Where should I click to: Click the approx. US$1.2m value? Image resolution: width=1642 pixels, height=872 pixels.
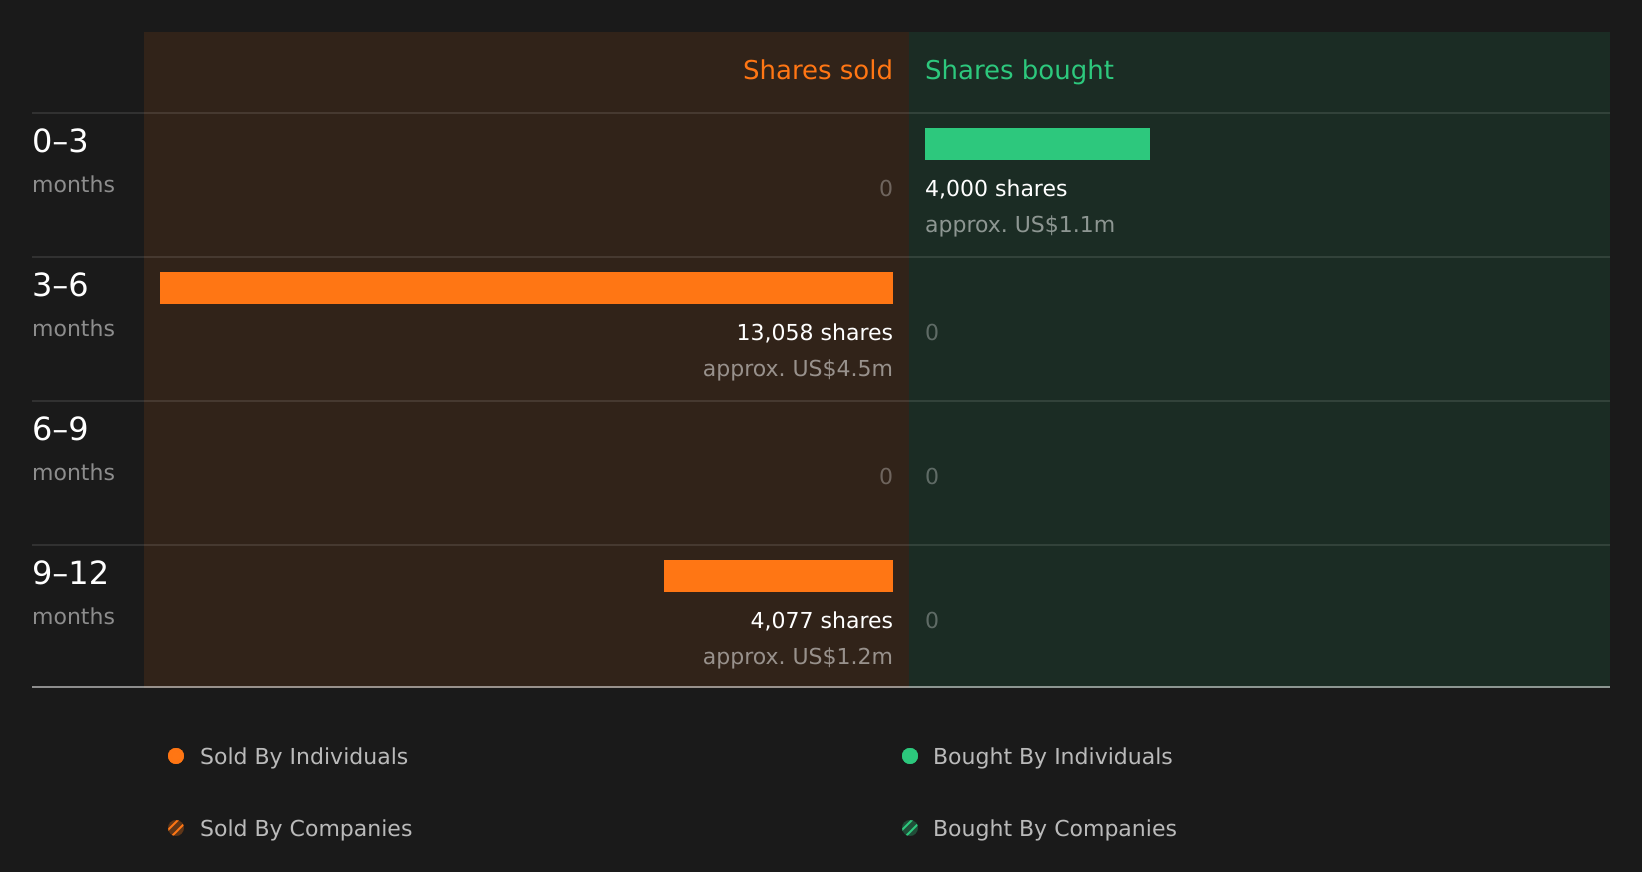(x=798, y=657)
